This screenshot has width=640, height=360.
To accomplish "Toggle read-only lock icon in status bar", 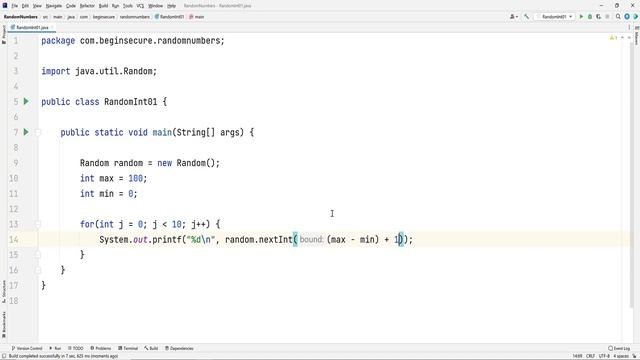I will pyautogui.click(x=634, y=356).
